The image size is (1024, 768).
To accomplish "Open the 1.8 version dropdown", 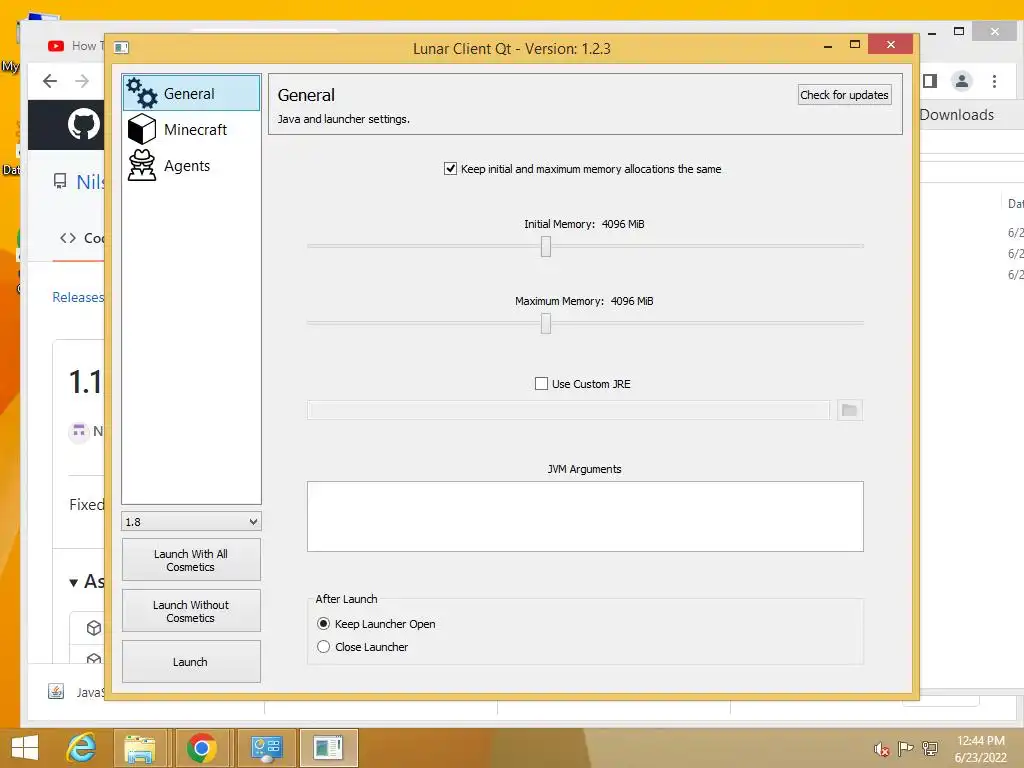I will [191, 521].
